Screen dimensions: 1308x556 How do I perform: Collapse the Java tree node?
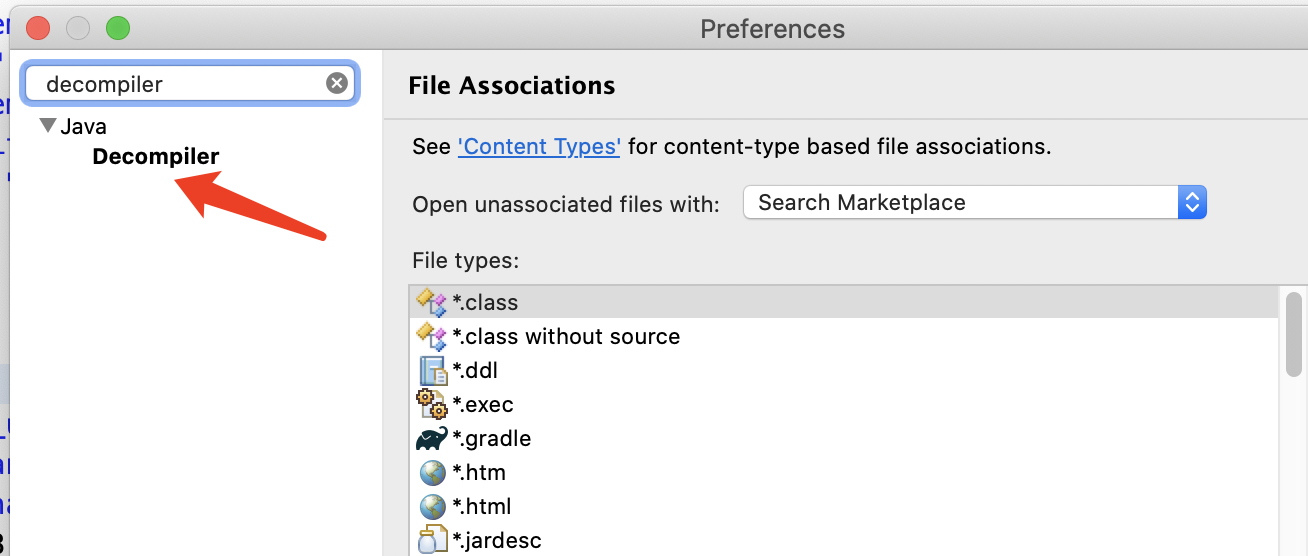point(47,126)
